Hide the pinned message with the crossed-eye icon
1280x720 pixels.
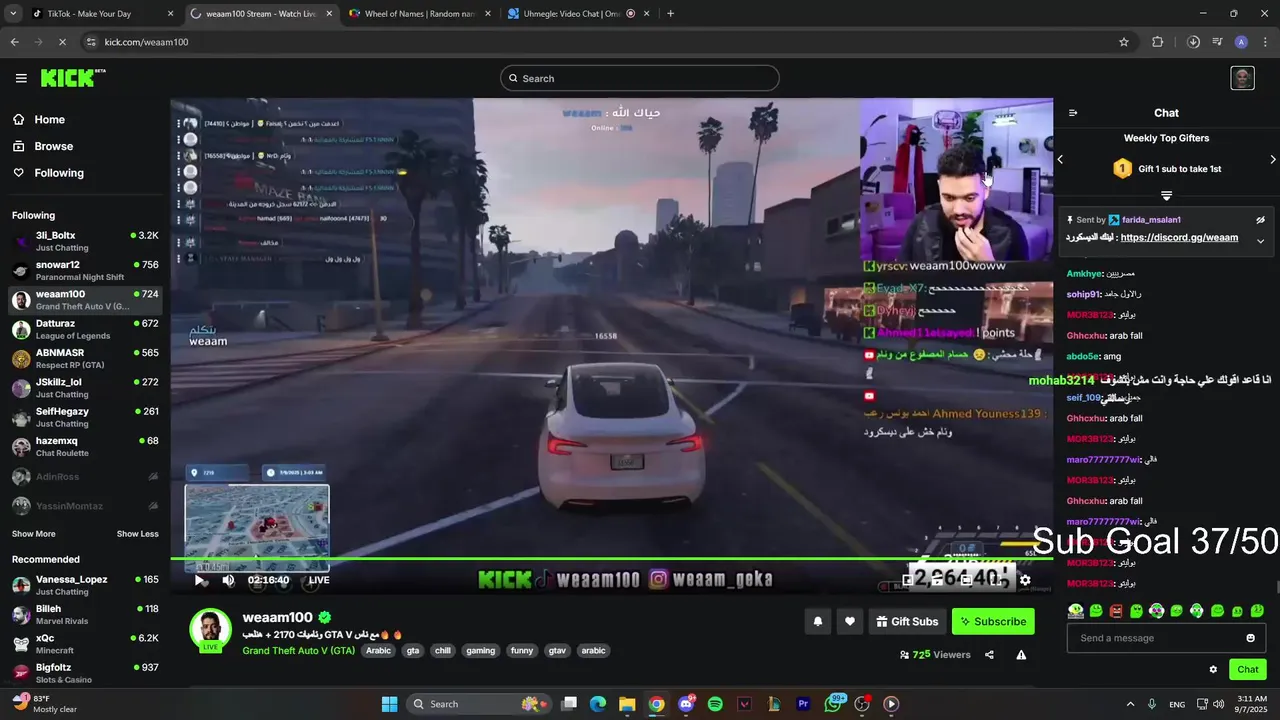pyautogui.click(x=1260, y=220)
